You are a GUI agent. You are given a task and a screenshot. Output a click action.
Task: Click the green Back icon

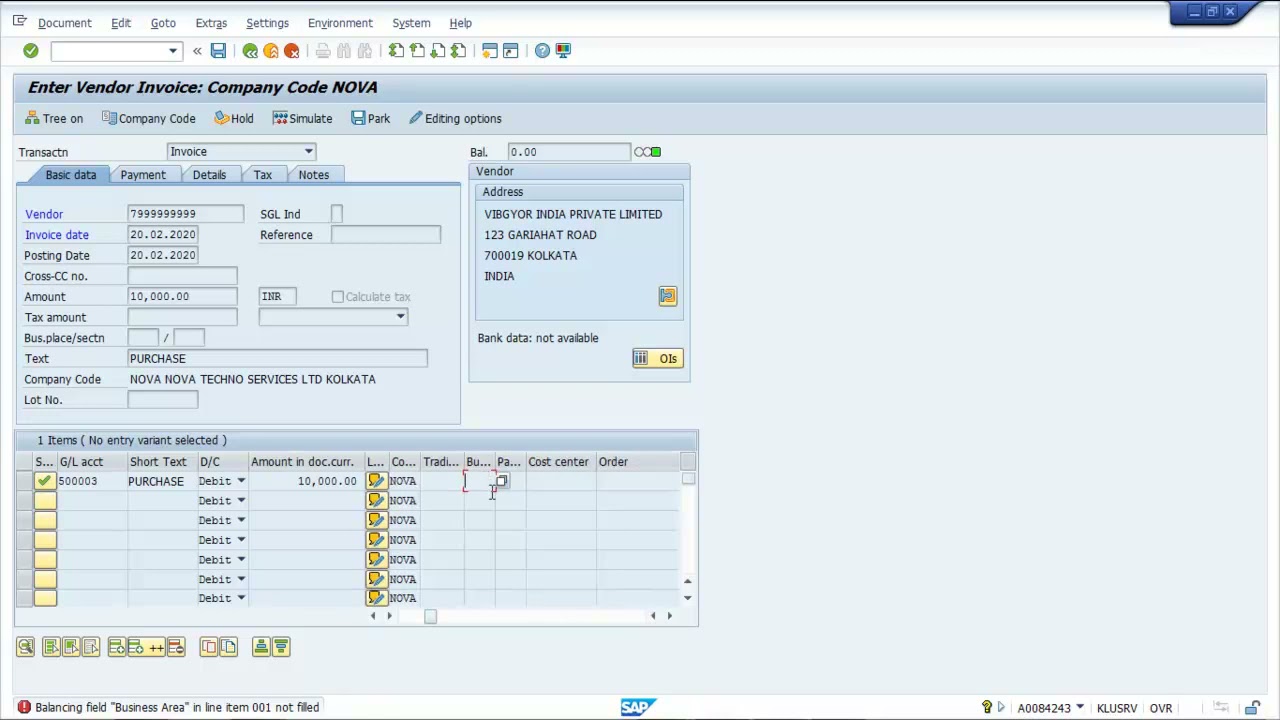(250, 50)
